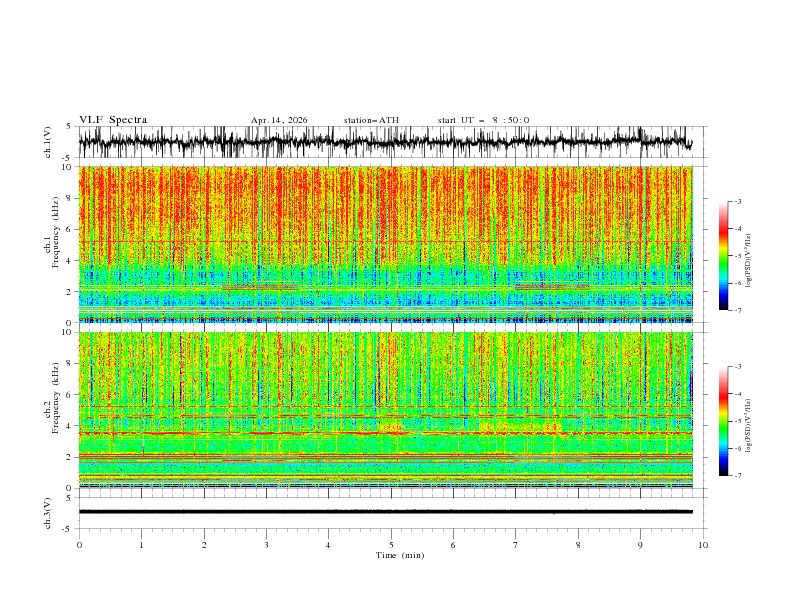The image size is (792, 612).
Task: Click the time axis tick label "2"
Action: 204,545
